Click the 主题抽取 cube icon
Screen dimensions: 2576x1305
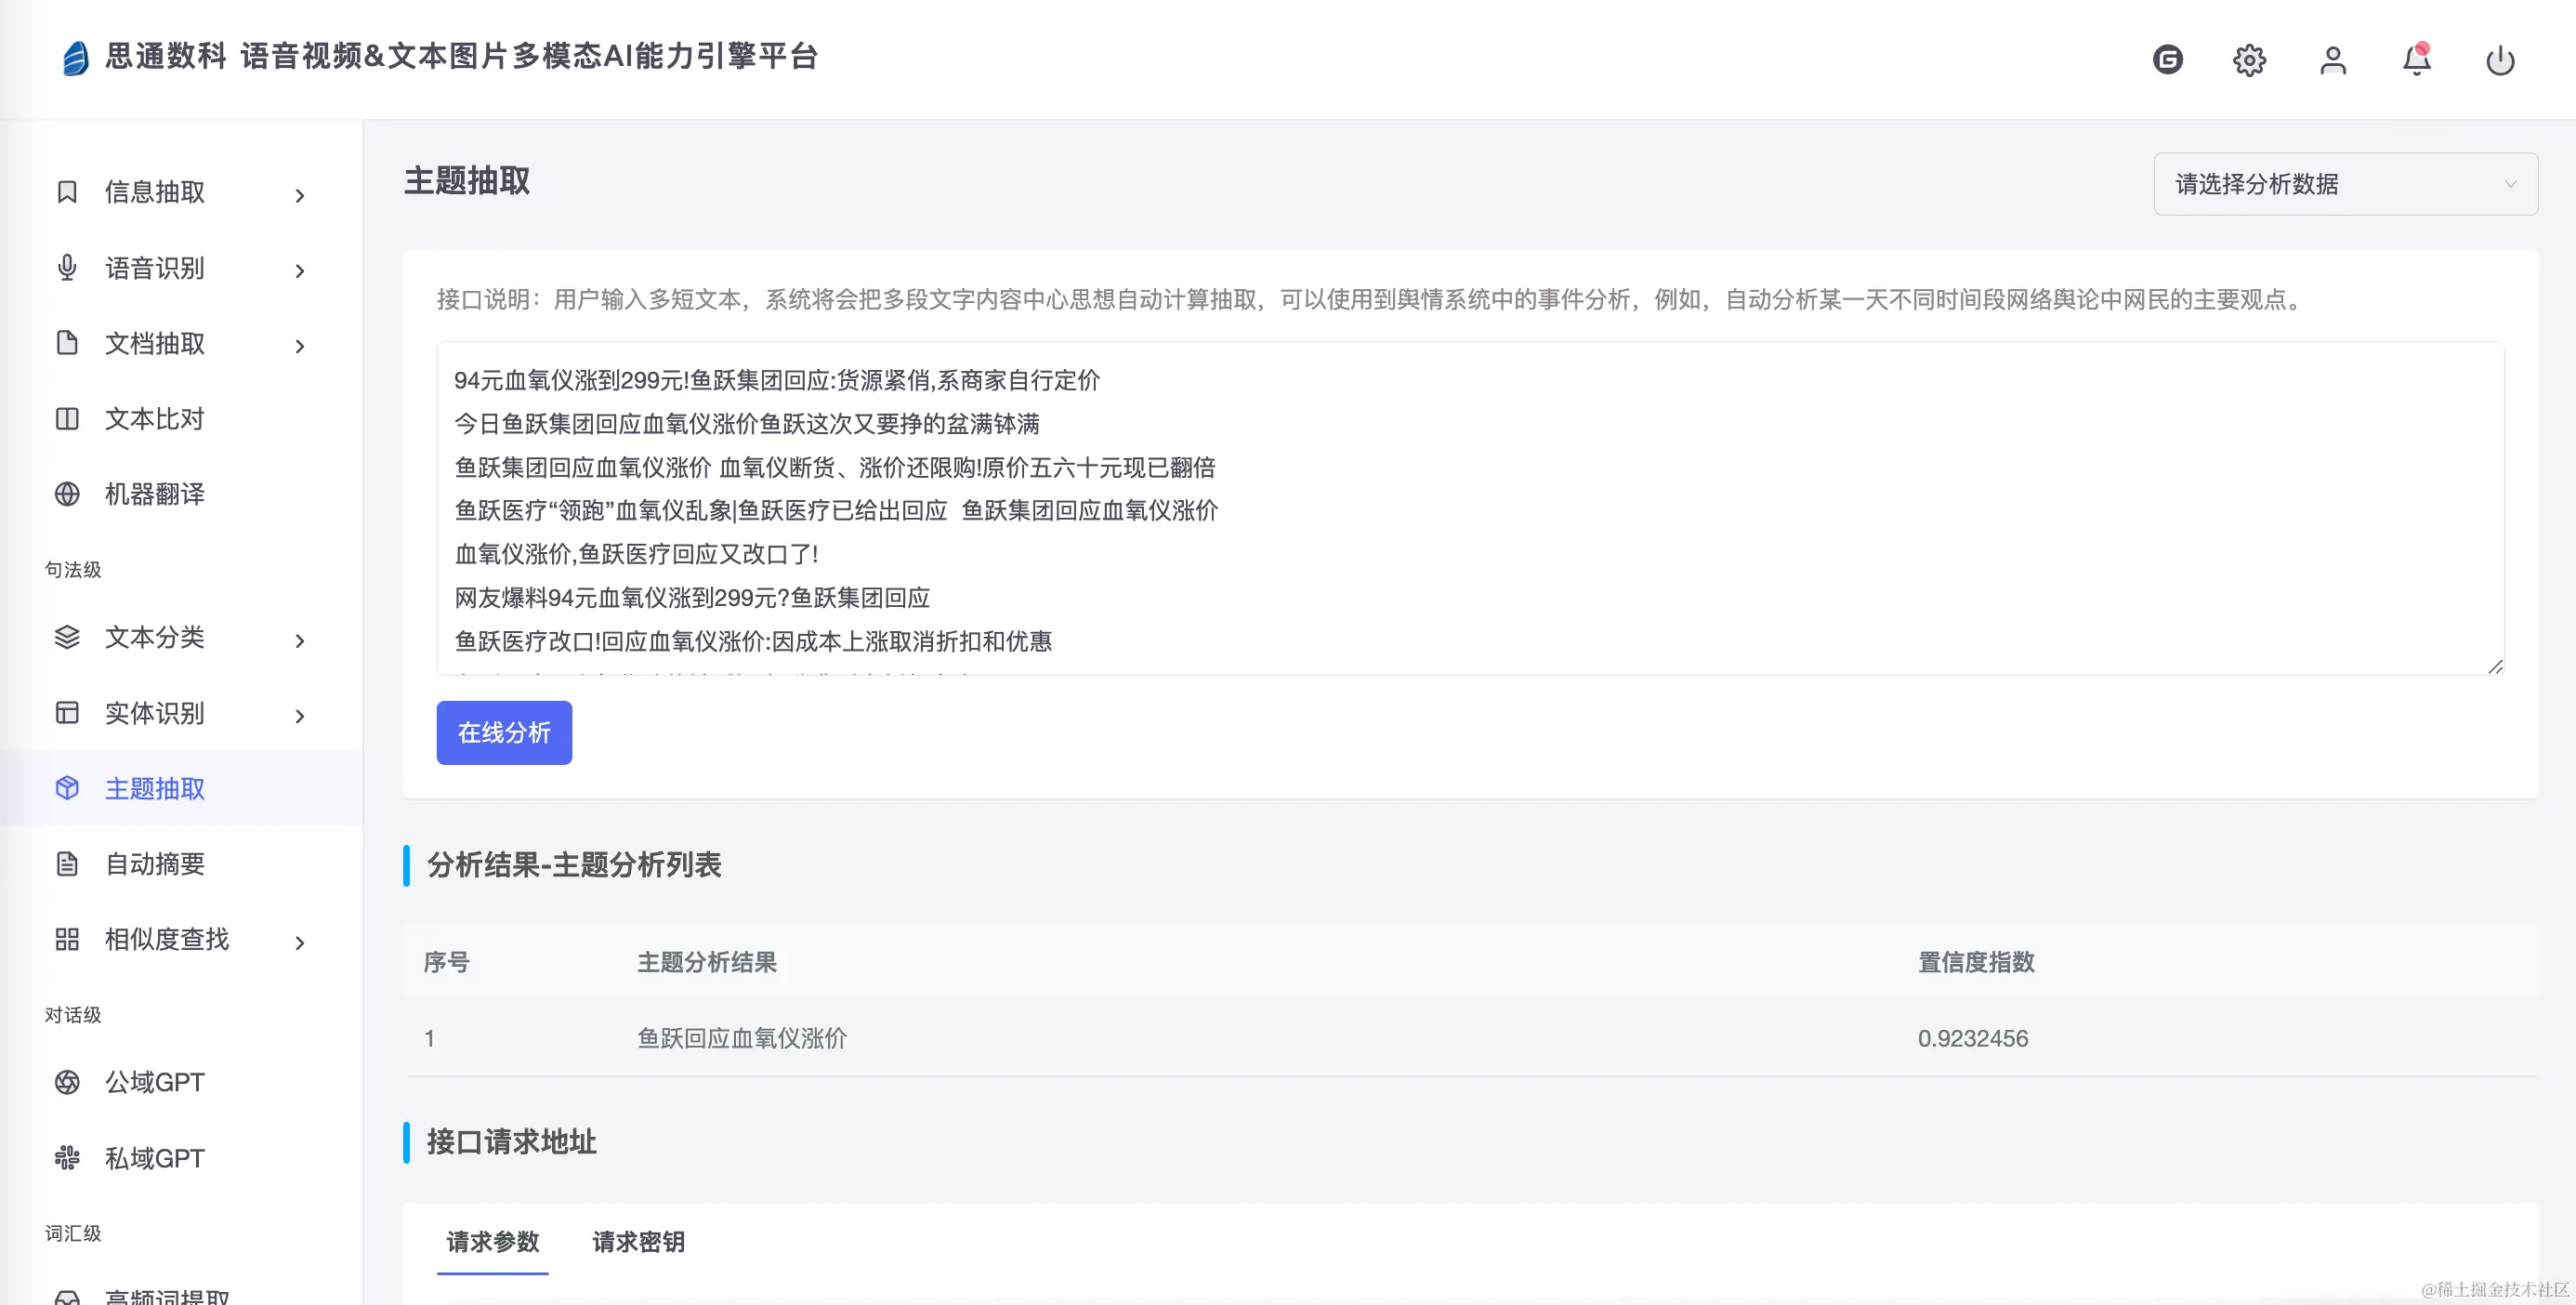66,788
